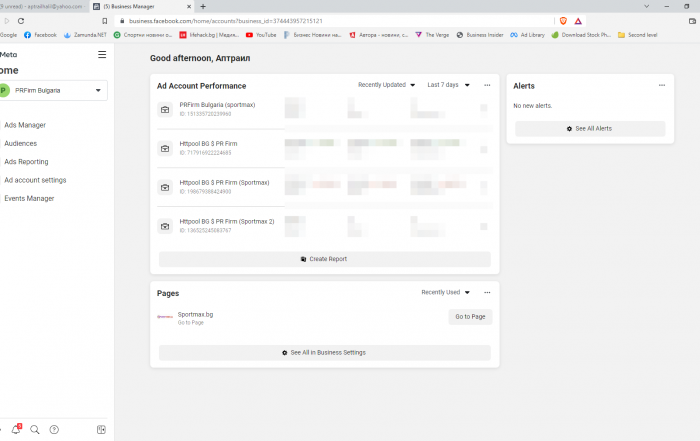Open a new browser tab with plus
This screenshot has height=441, width=700.
pyautogui.click(x=203, y=6)
